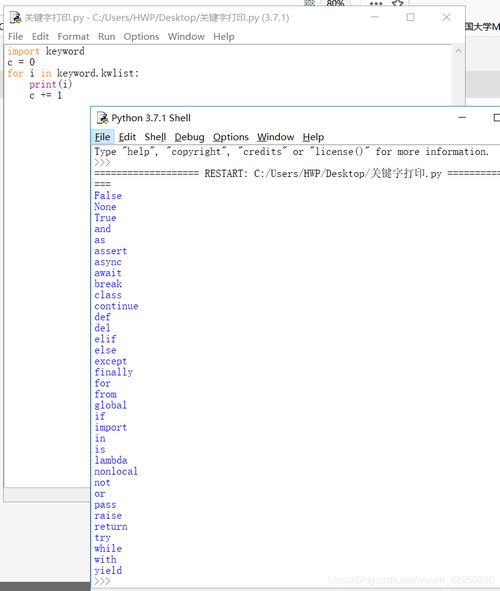Open the editor's Format menu

(x=73, y=37)
